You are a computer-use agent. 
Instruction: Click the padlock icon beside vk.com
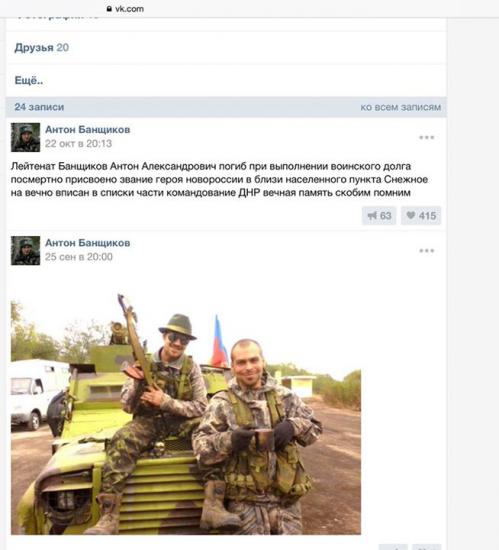[x=109, y=9]
